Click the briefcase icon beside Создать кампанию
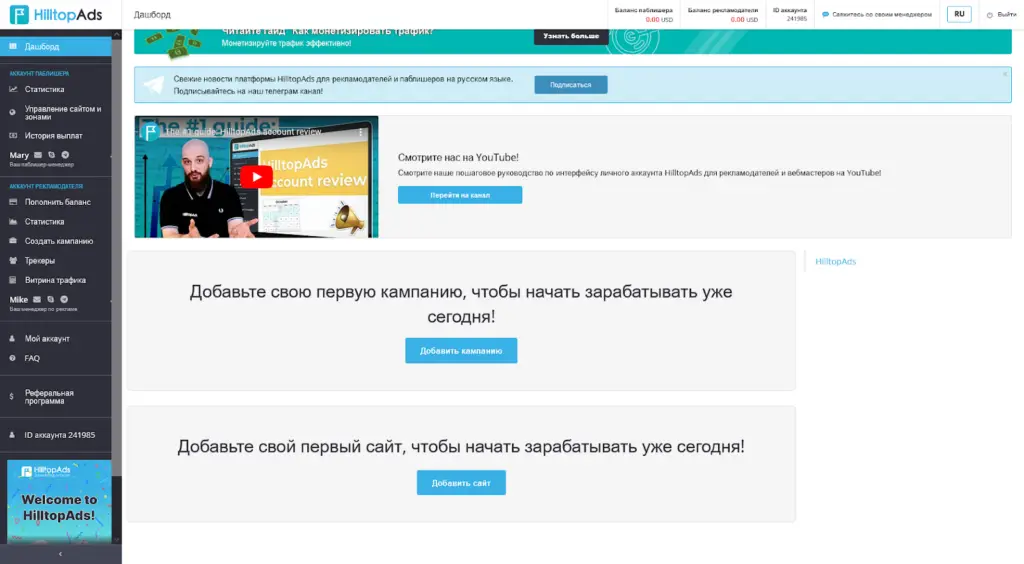This screenshot has height=564, width=1024. click(12, 241)
